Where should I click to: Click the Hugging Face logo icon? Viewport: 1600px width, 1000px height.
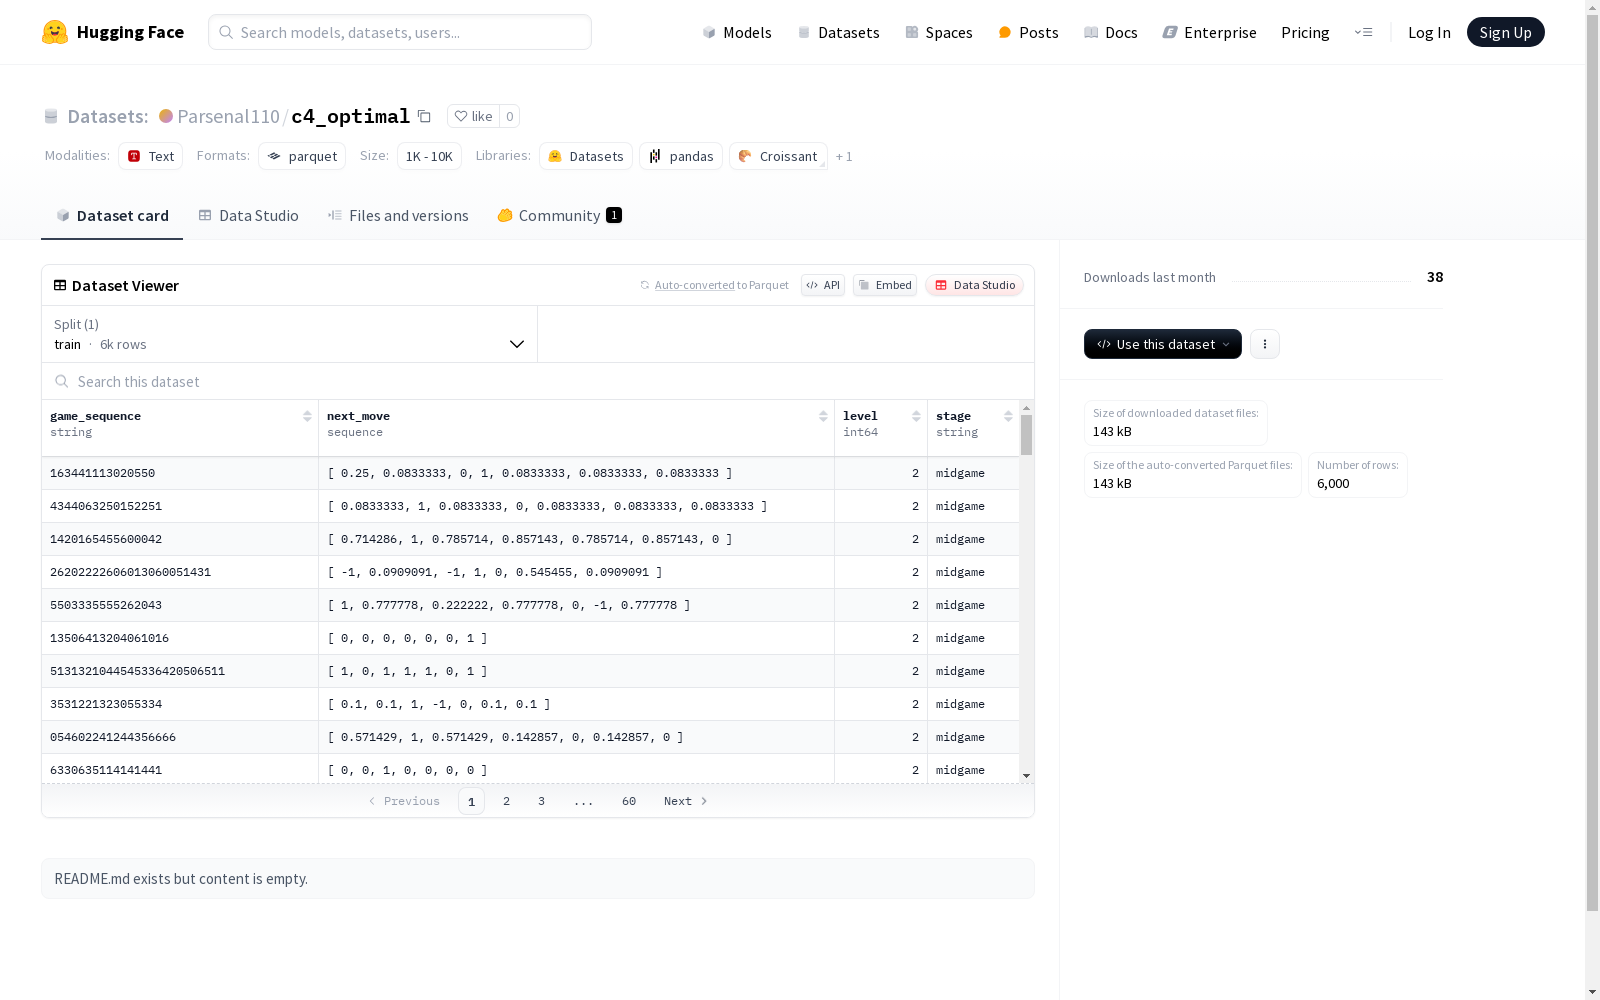tap(55, 32)
